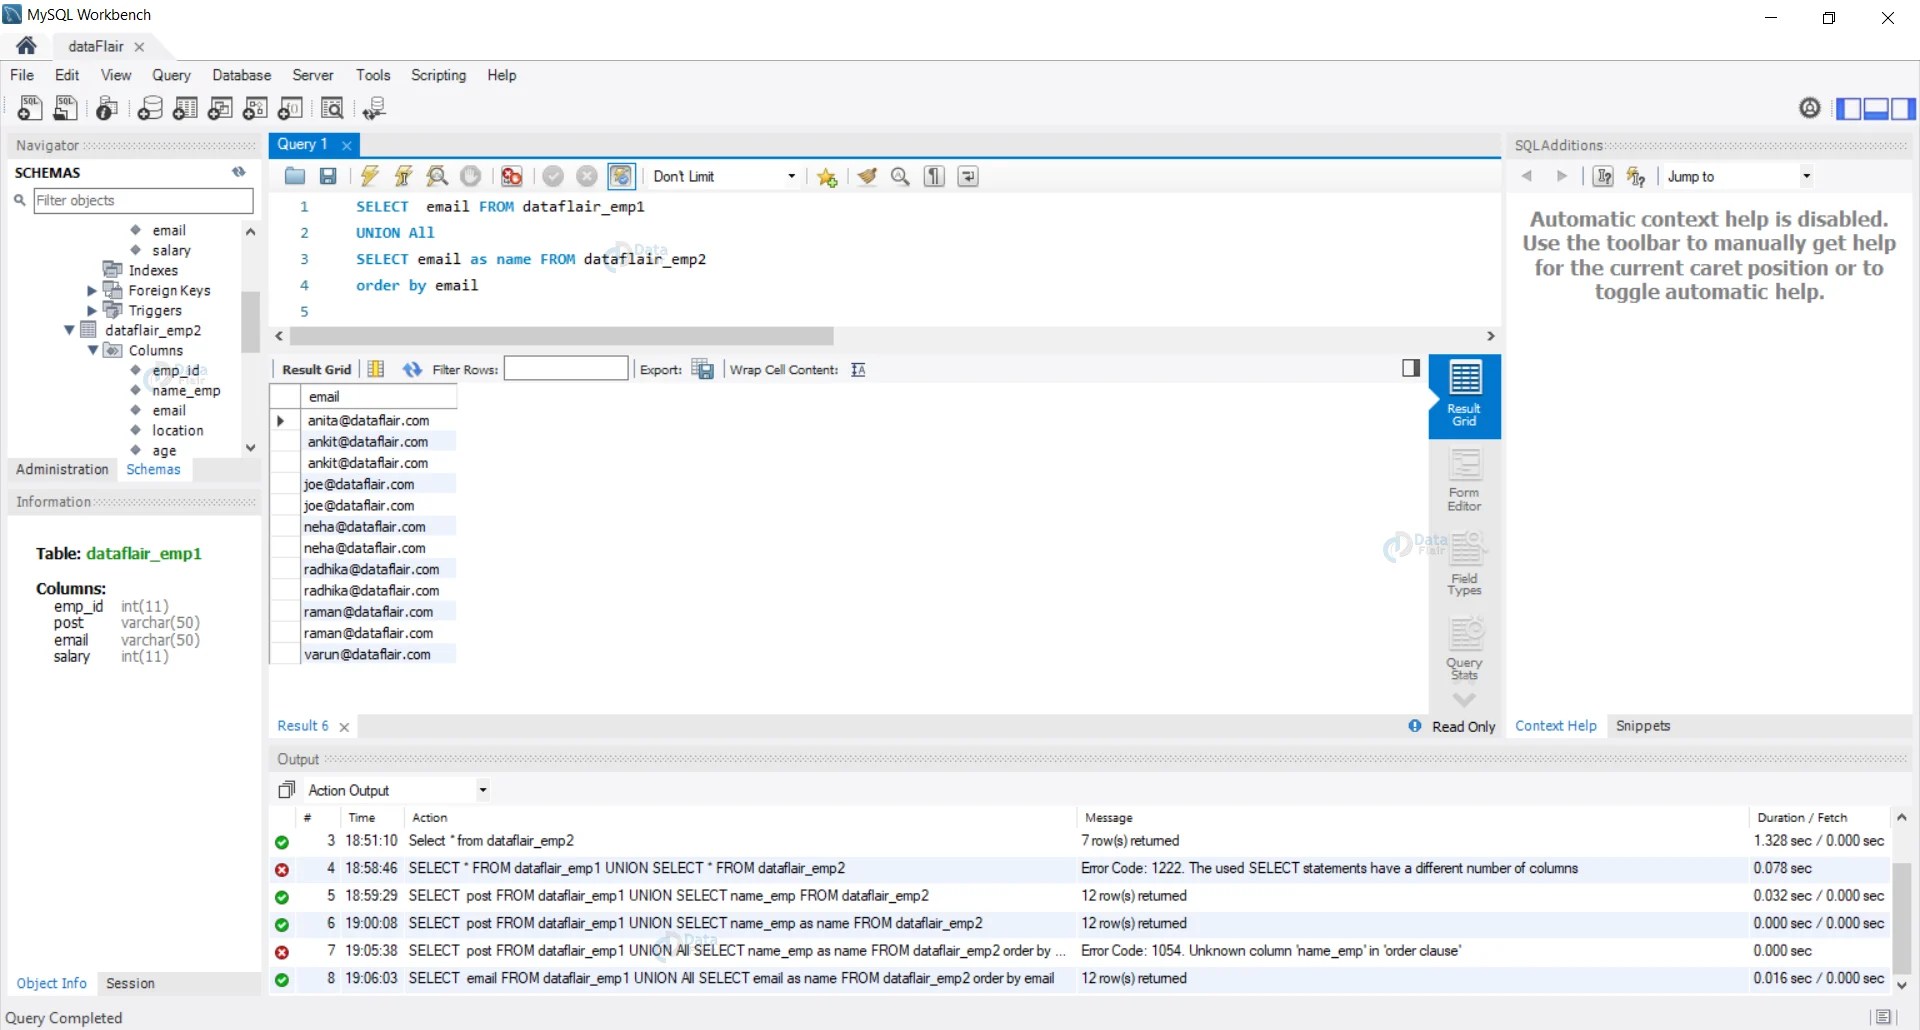Open the Scripting menu

point(438,75)
